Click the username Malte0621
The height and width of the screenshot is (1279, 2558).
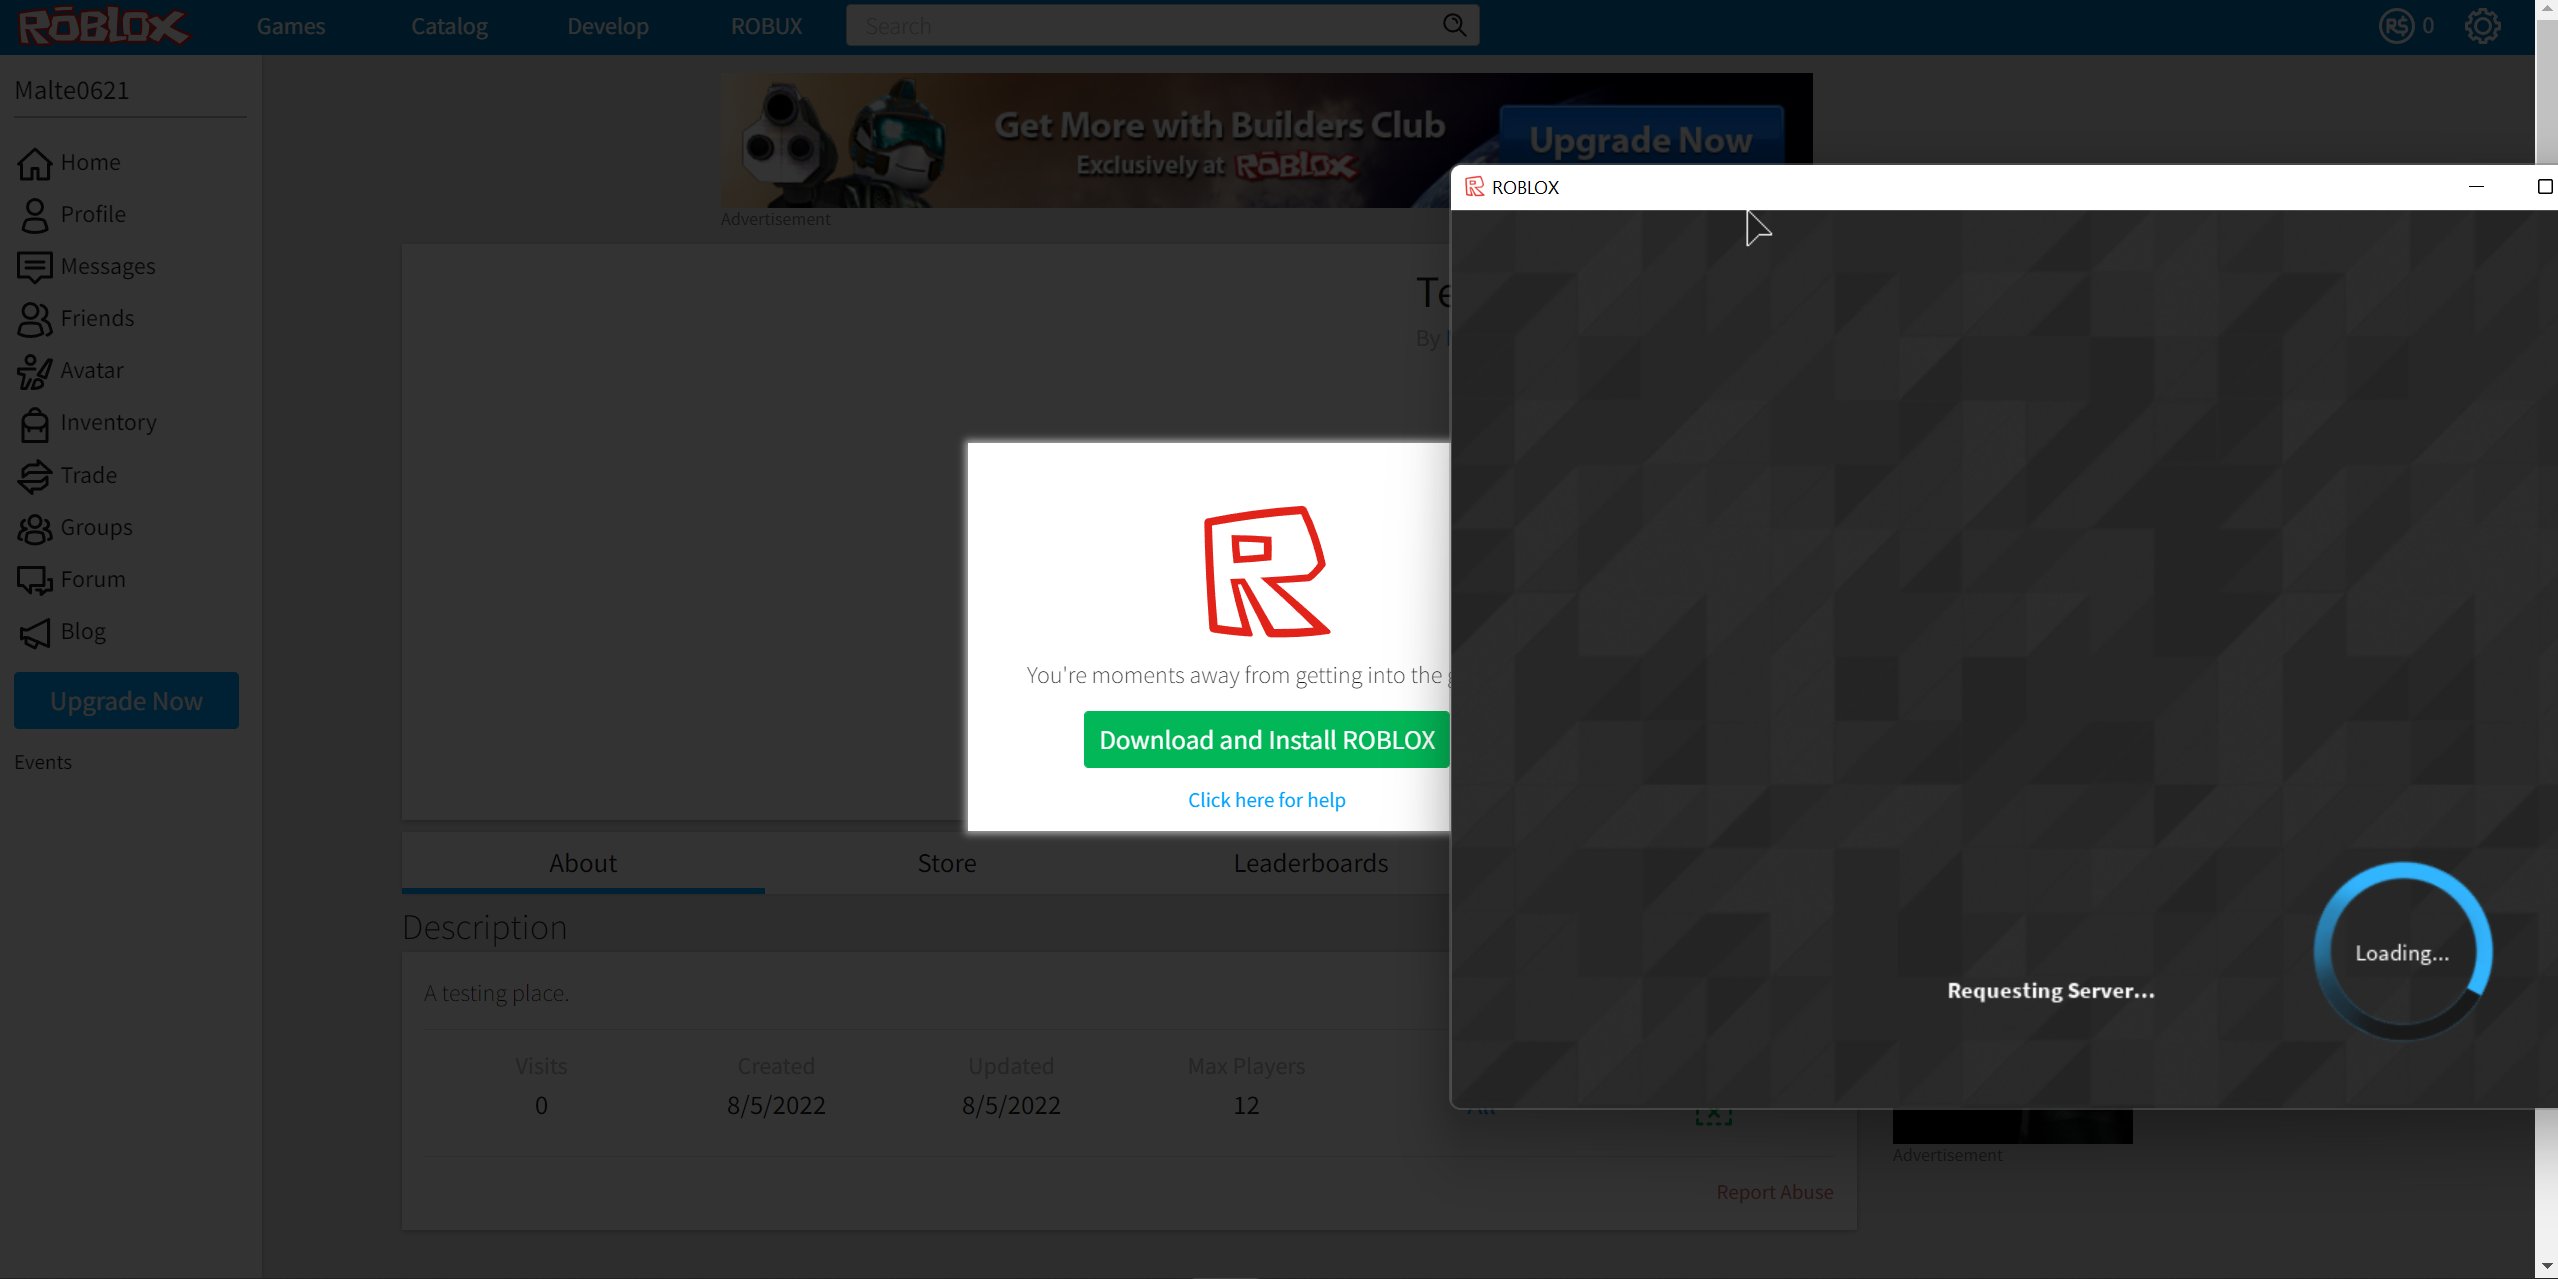coord(72,90)
